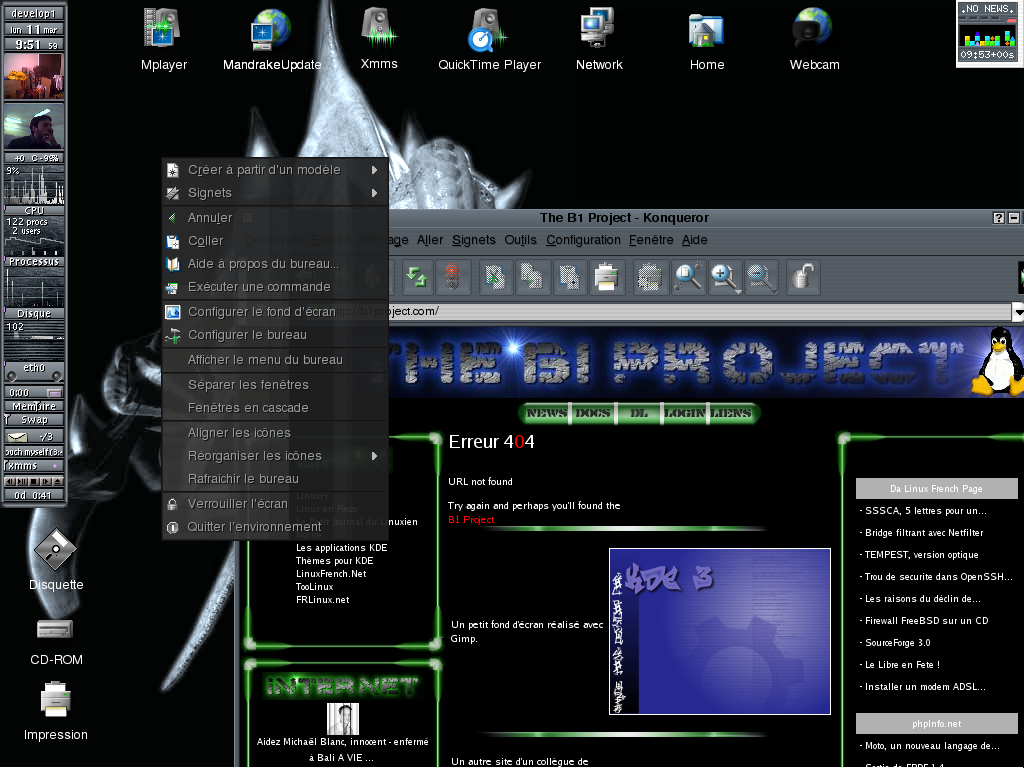Click previous track in GKrellM xmms controls

[x=10, y=481]
